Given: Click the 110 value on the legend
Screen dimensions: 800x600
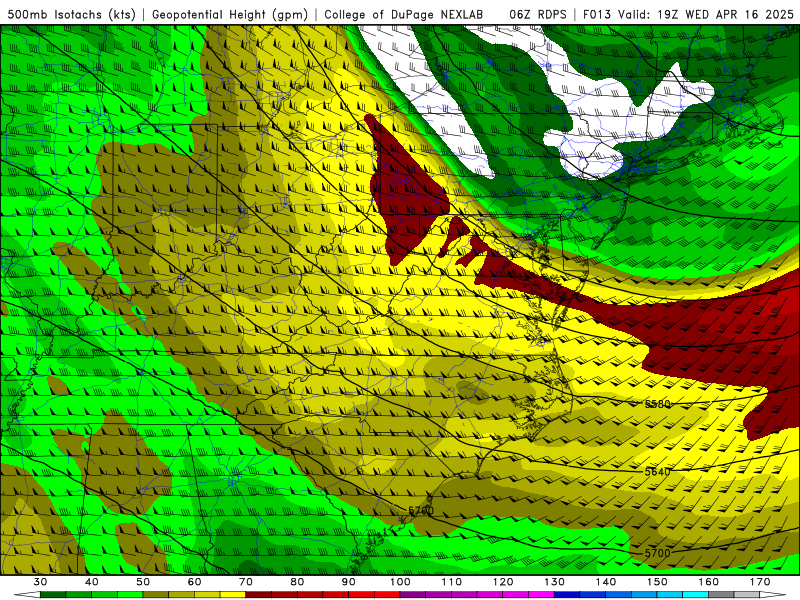Looking at the screenshot, I should coord(452,582).
